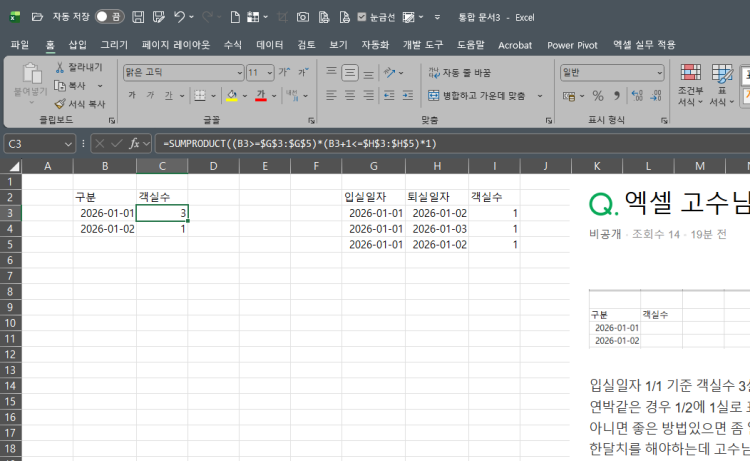Screen dimensions: 750x461
Task: Open the Undo history dropdown arrow
Action: (x=192, y=17)
